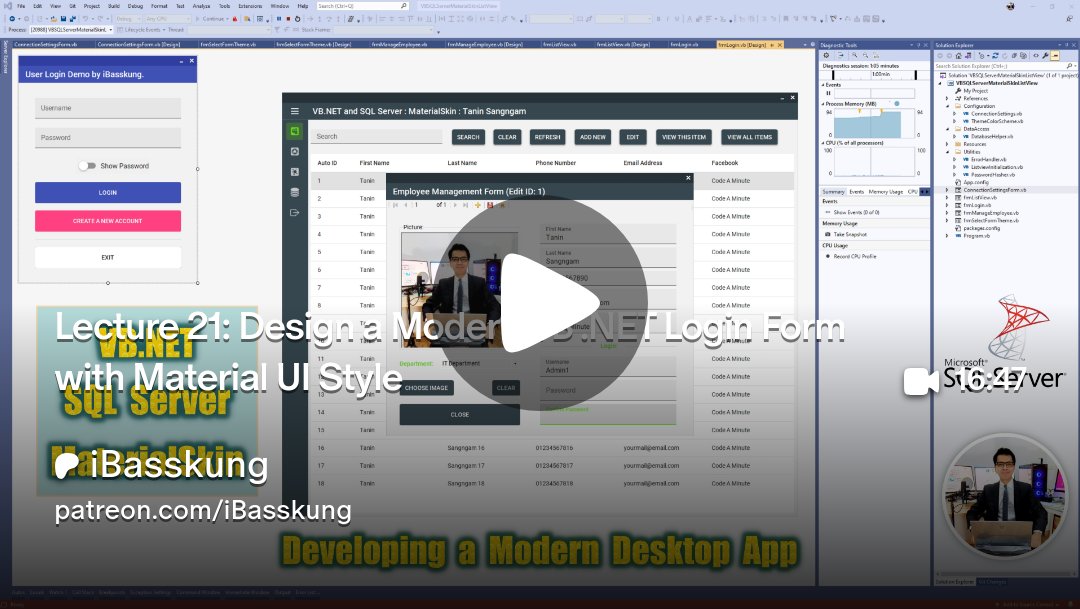Open the Lecture 21 video title link
Screen dimensions: 1080x609
tap(449, 352)
